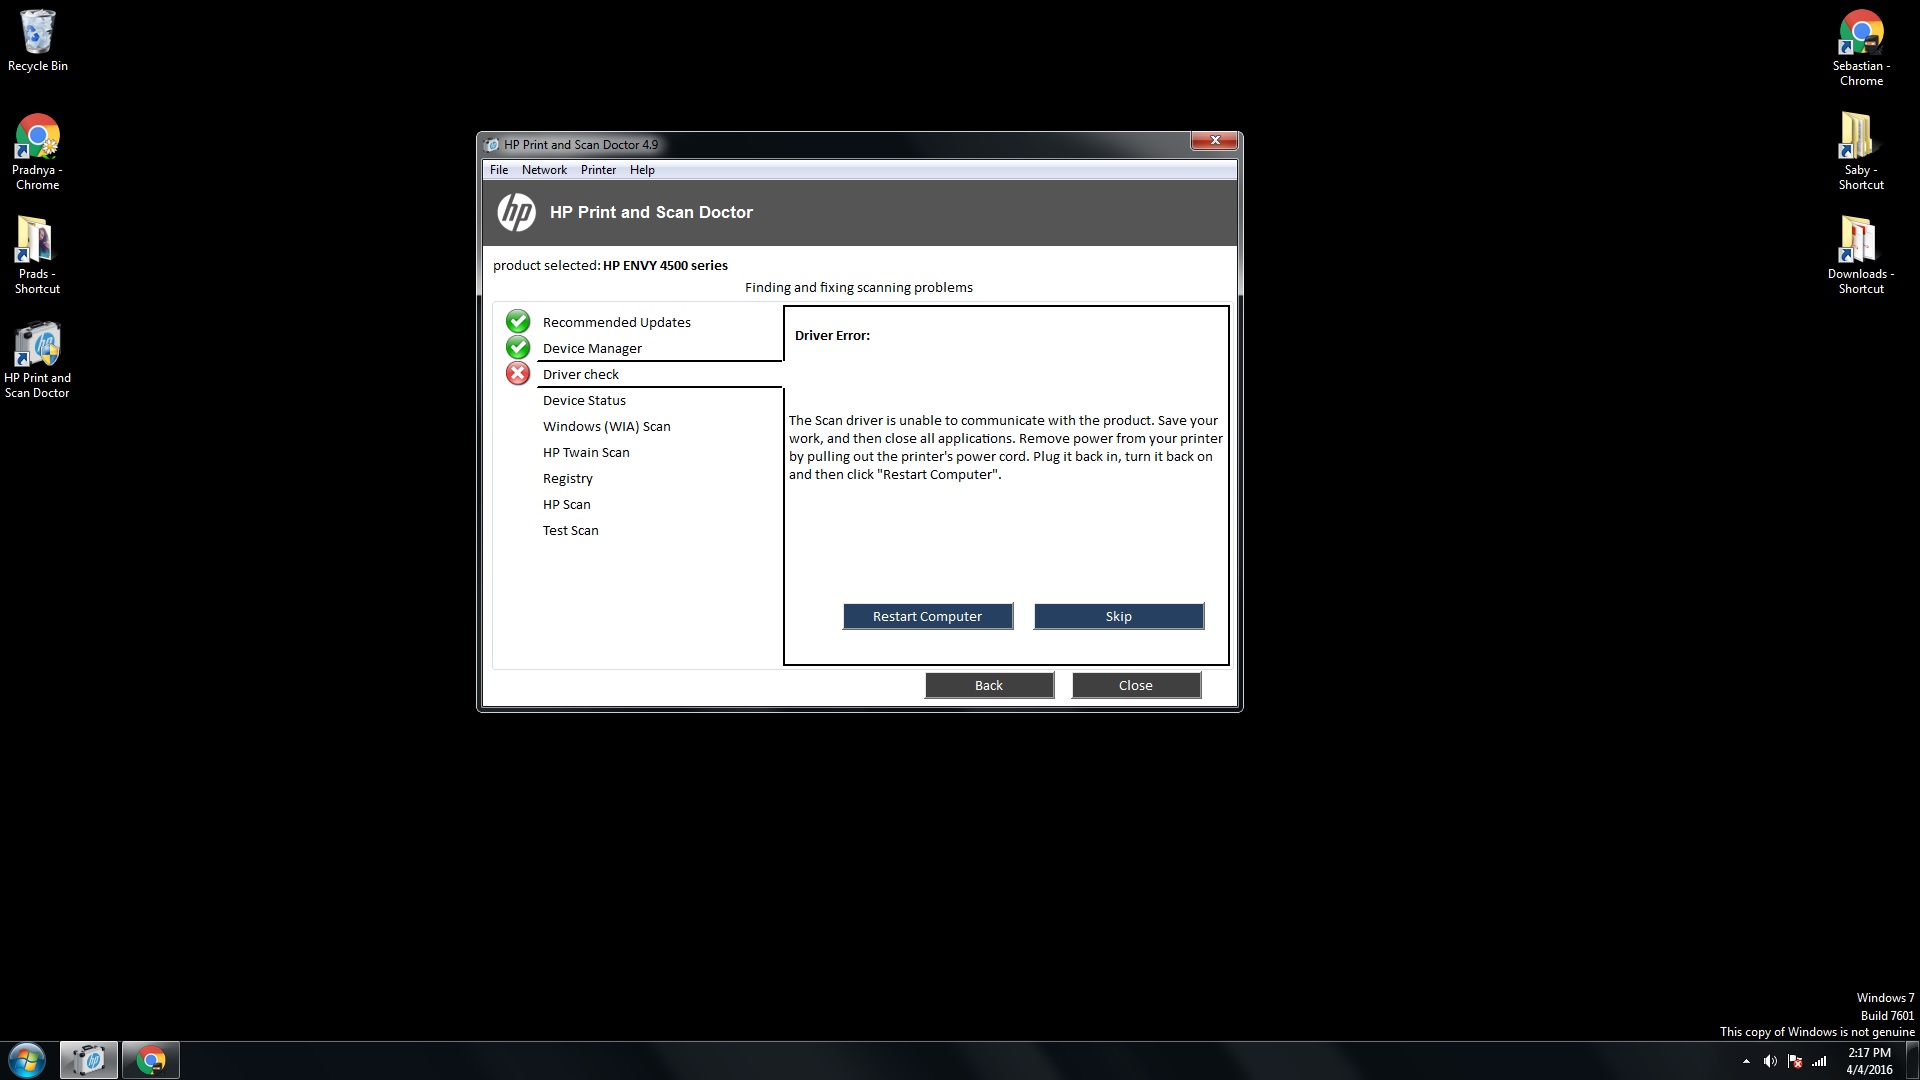
Task: Open the File menu
Action: pos(499,170)
